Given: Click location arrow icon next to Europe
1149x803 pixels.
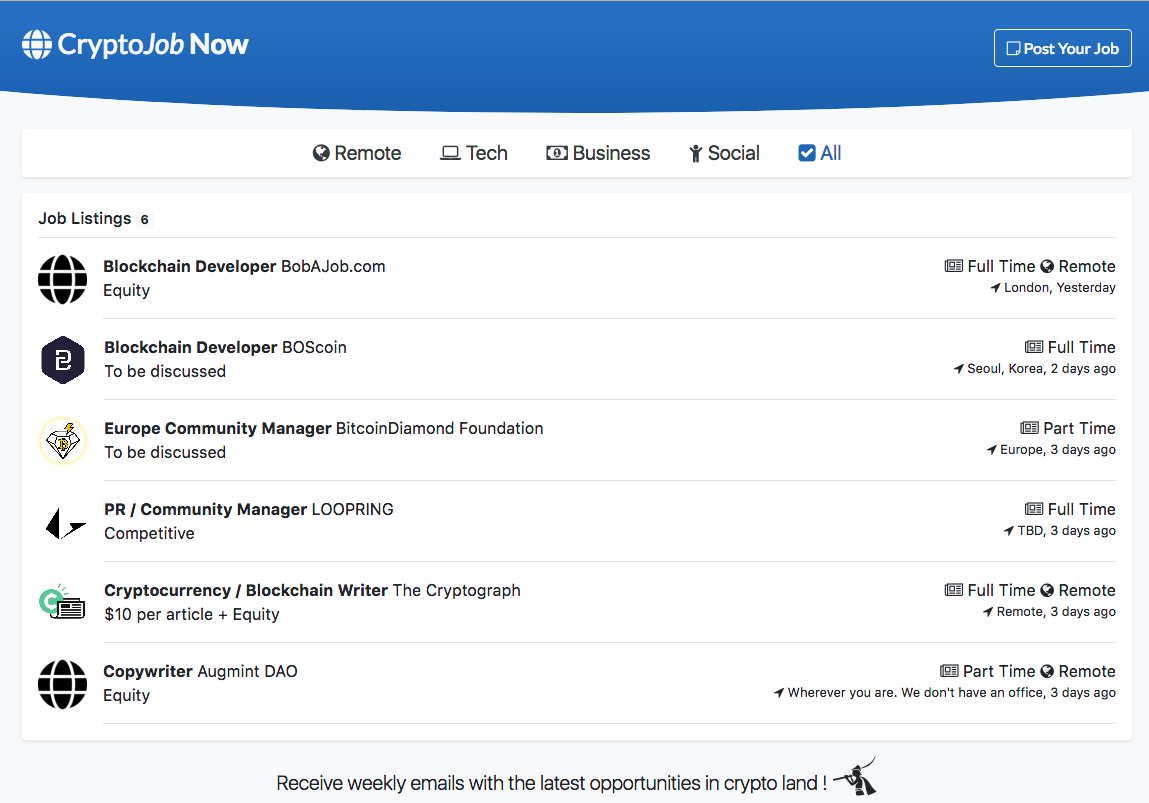Looking at the screenshot, I should [x=991, y=450].
